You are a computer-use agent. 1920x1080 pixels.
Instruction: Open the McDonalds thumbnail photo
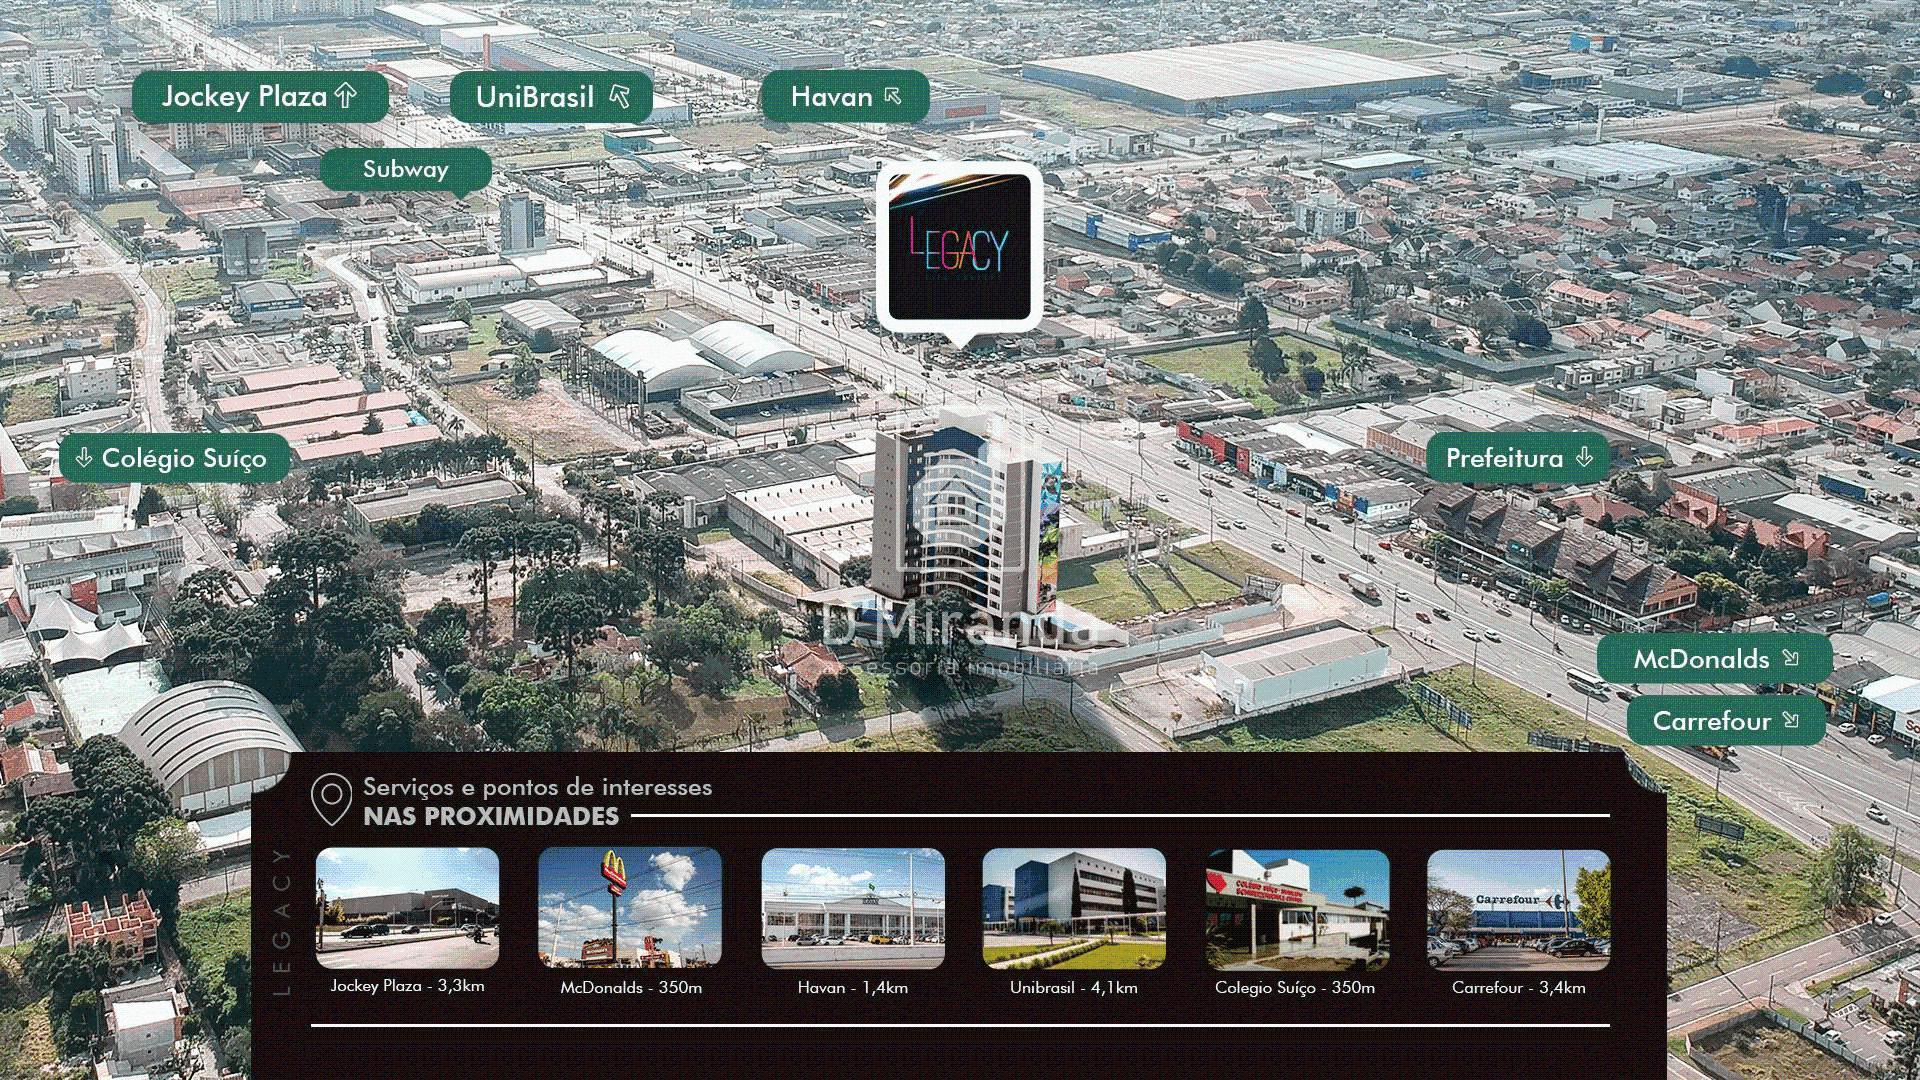[630, 909]
